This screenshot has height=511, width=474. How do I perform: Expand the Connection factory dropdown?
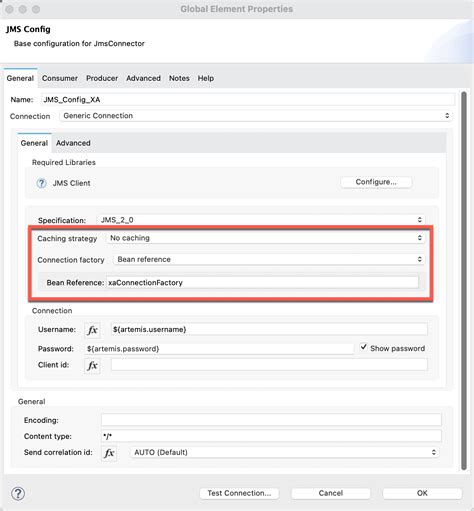click(x=269, y=259)
